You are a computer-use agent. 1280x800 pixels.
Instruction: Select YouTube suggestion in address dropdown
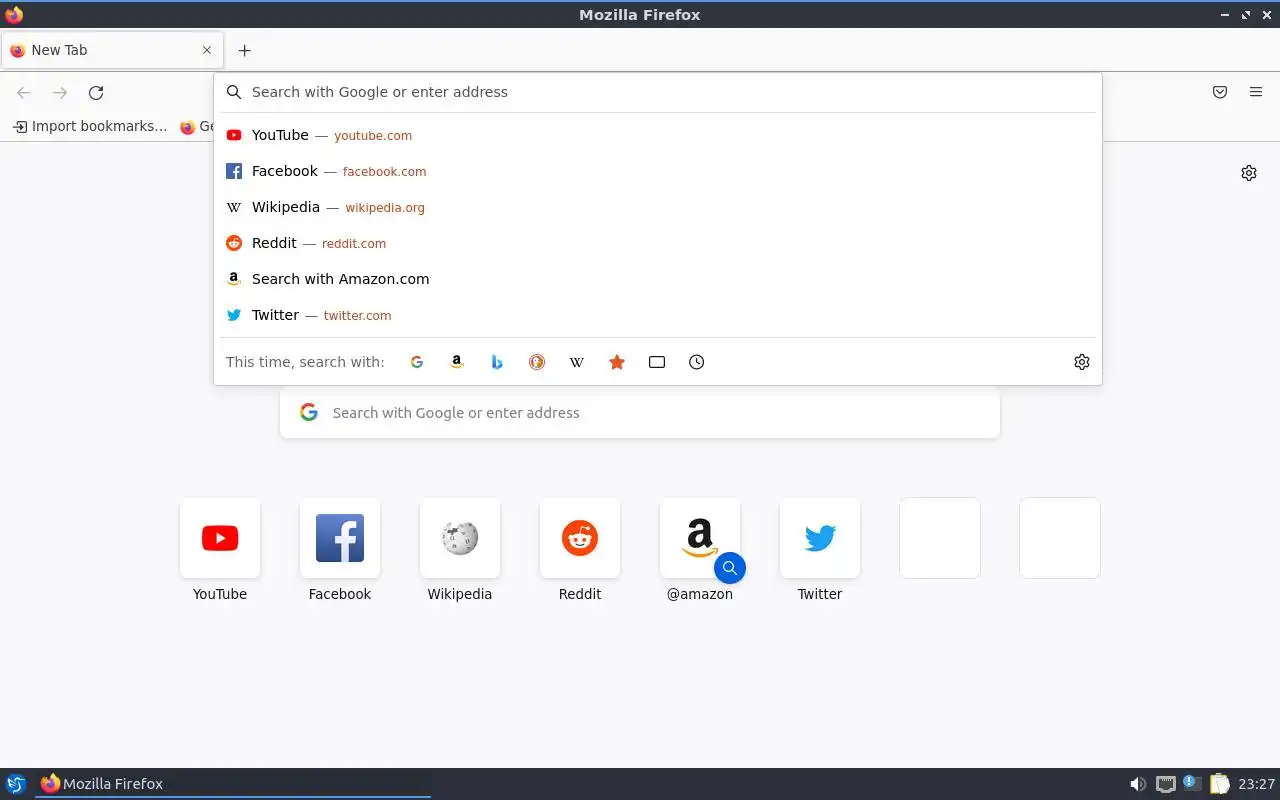[658, 135]
